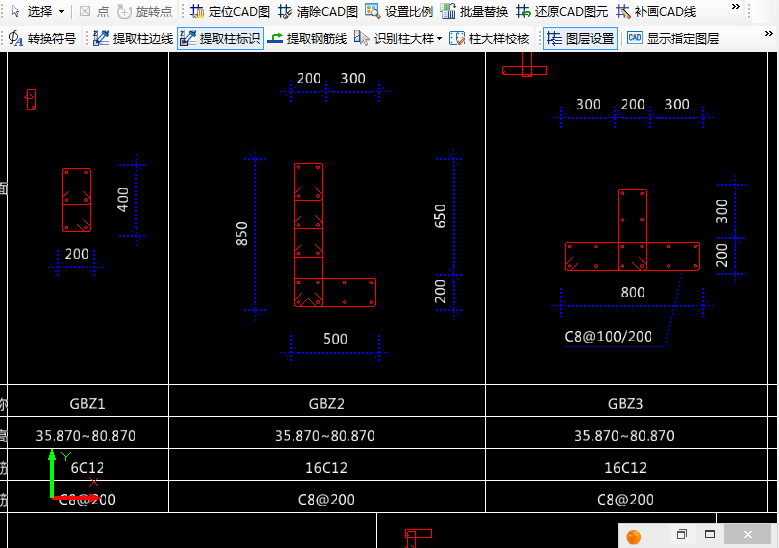Click the 850 dimension on GBZ2
This screenshot has width=779, height=548.
pyautogui.click(x=241, y=234)
